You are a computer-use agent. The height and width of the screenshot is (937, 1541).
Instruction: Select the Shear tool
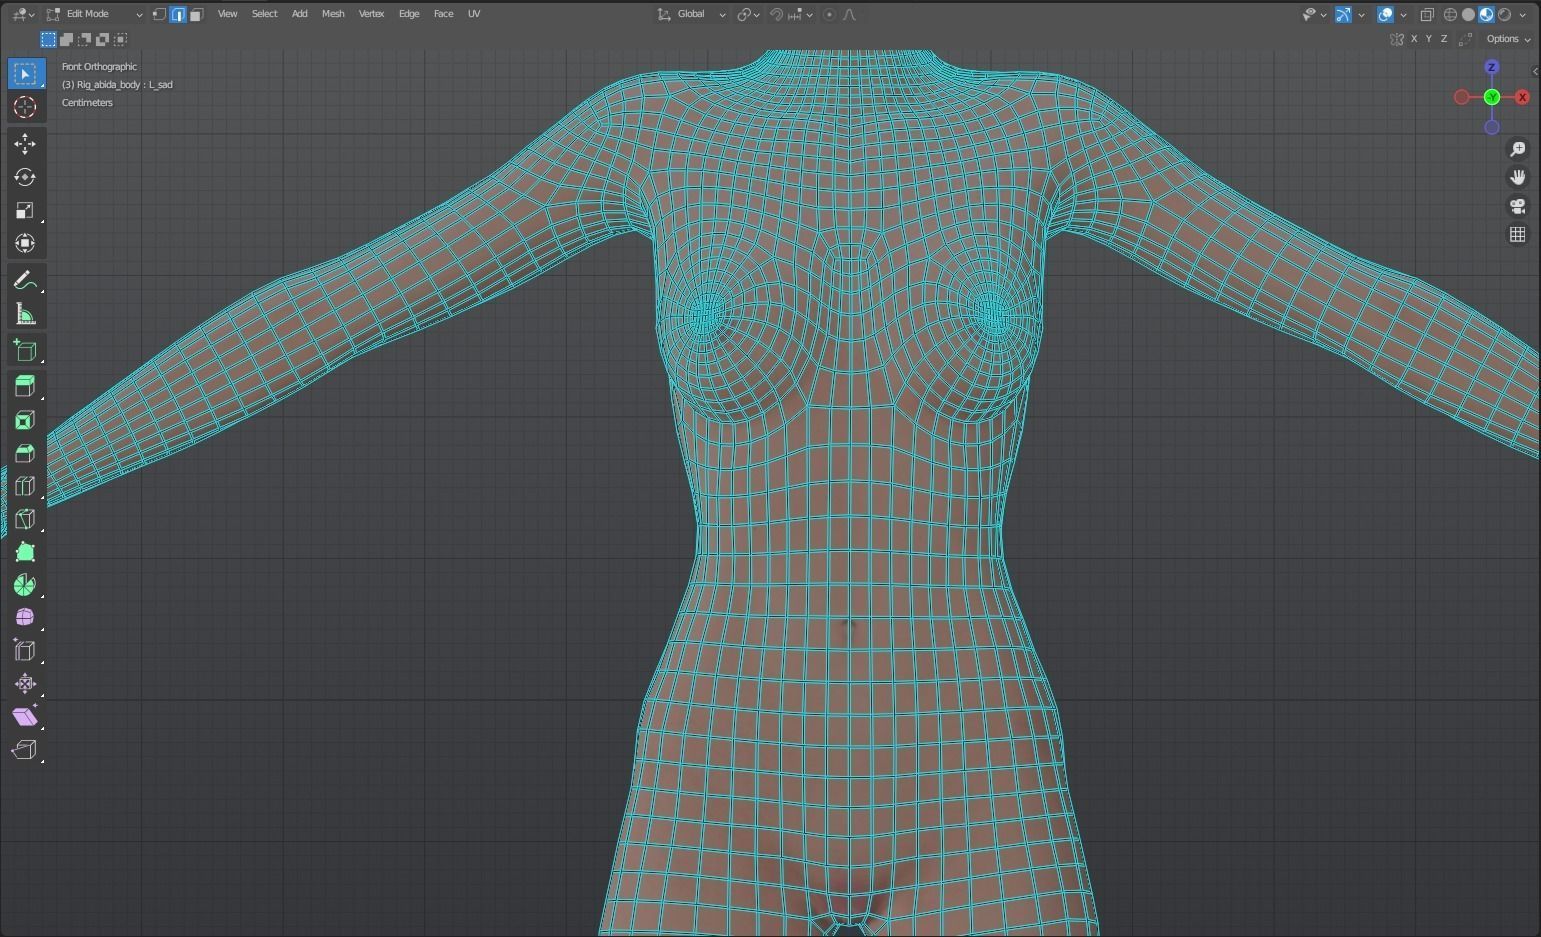[x=25, y=717]
